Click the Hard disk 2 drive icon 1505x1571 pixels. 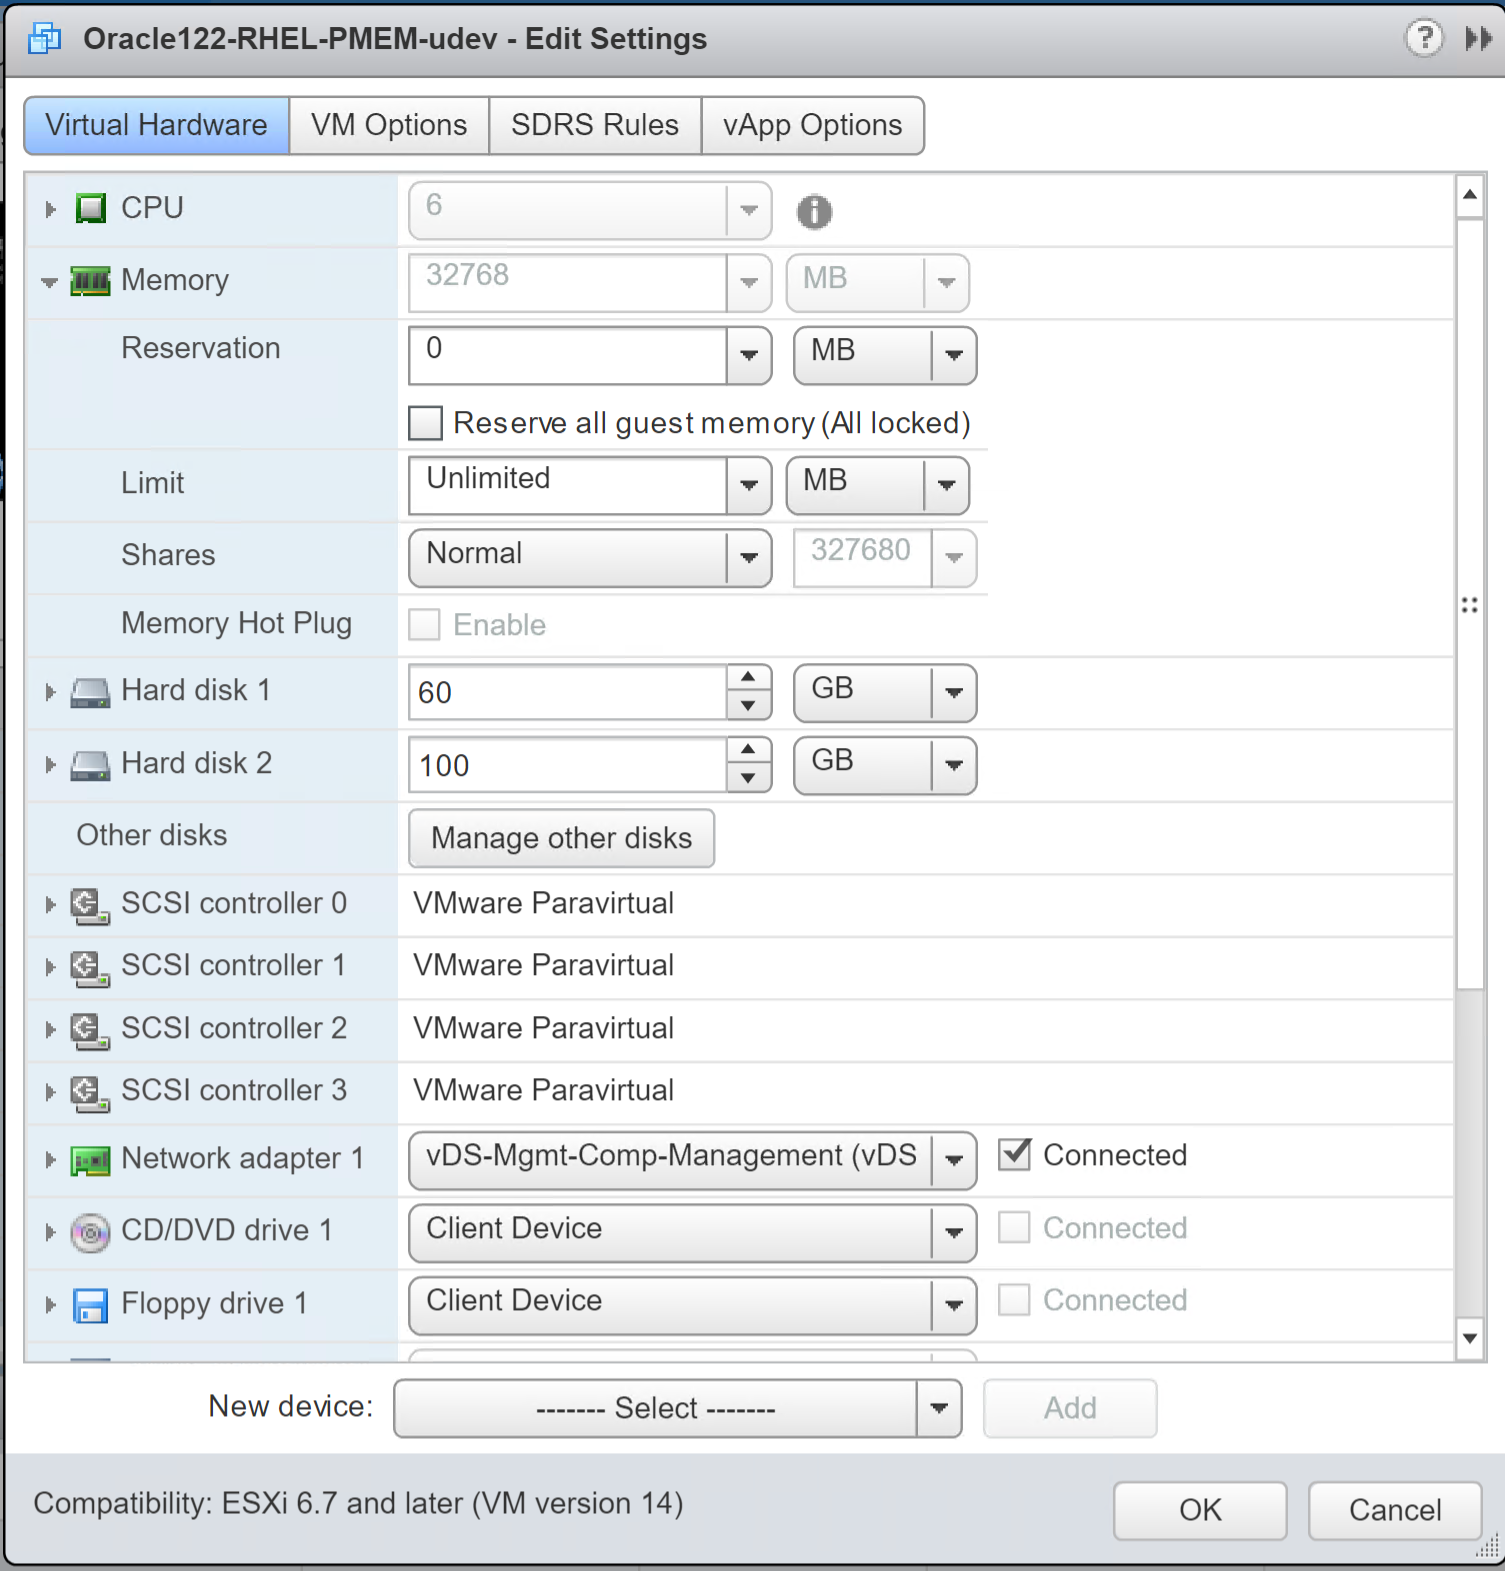click(90, 765)
